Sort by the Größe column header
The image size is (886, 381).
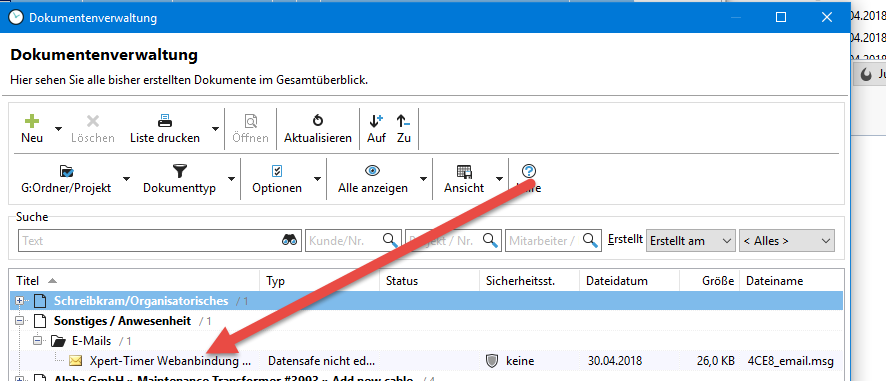(x=710, y=281)
